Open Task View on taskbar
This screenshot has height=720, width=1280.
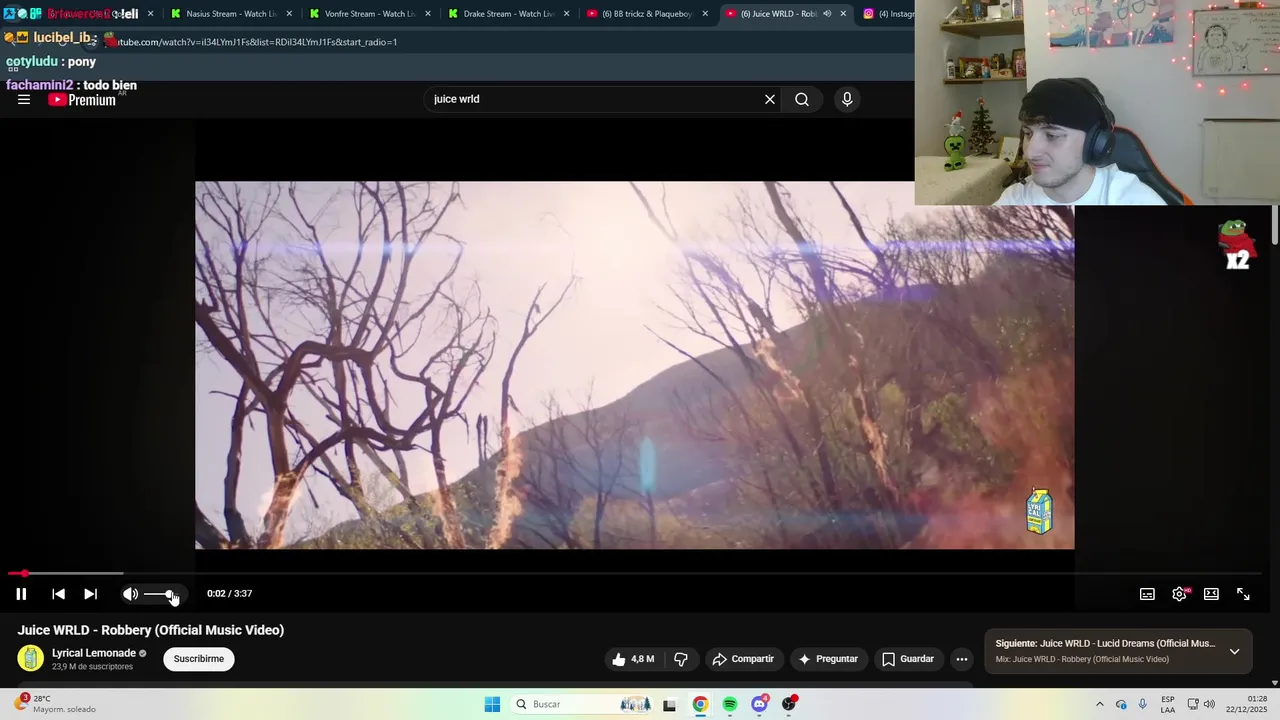669,704
